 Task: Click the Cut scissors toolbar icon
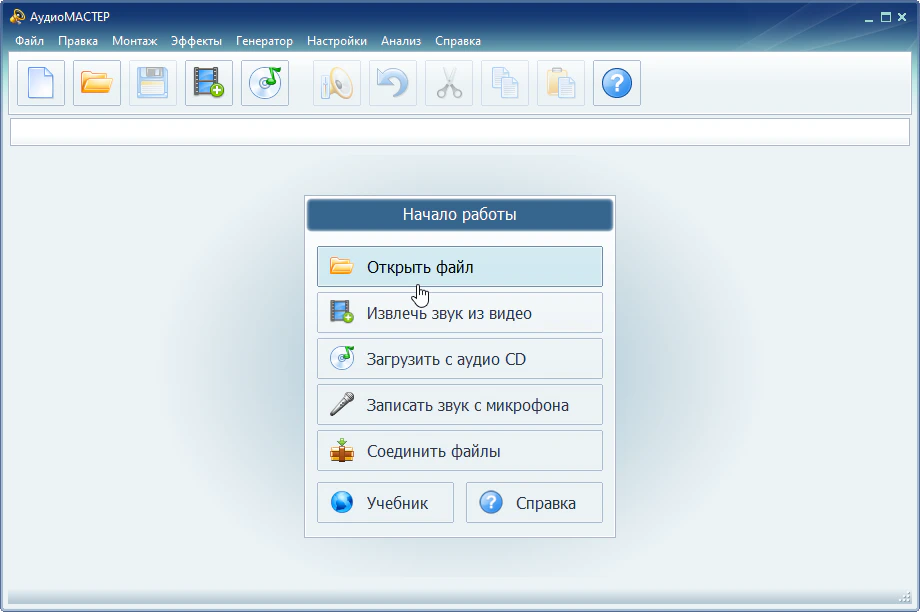coord(449,83)
